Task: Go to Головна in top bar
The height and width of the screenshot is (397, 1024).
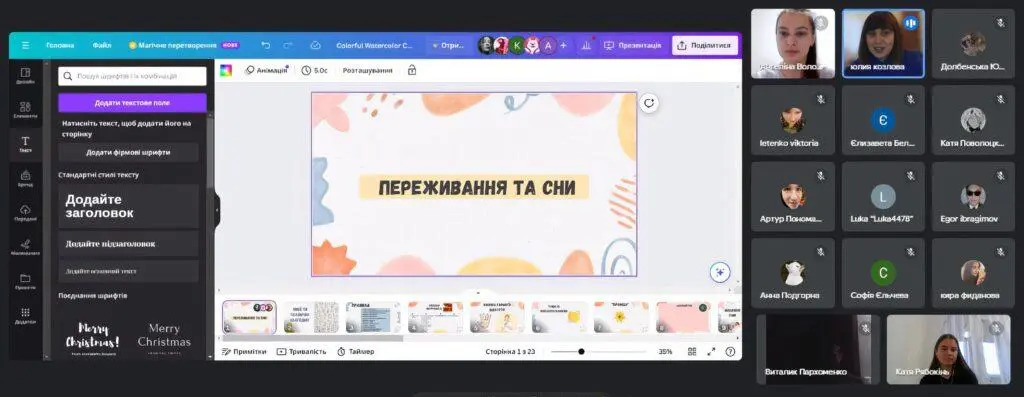Action: coord(60,46)
